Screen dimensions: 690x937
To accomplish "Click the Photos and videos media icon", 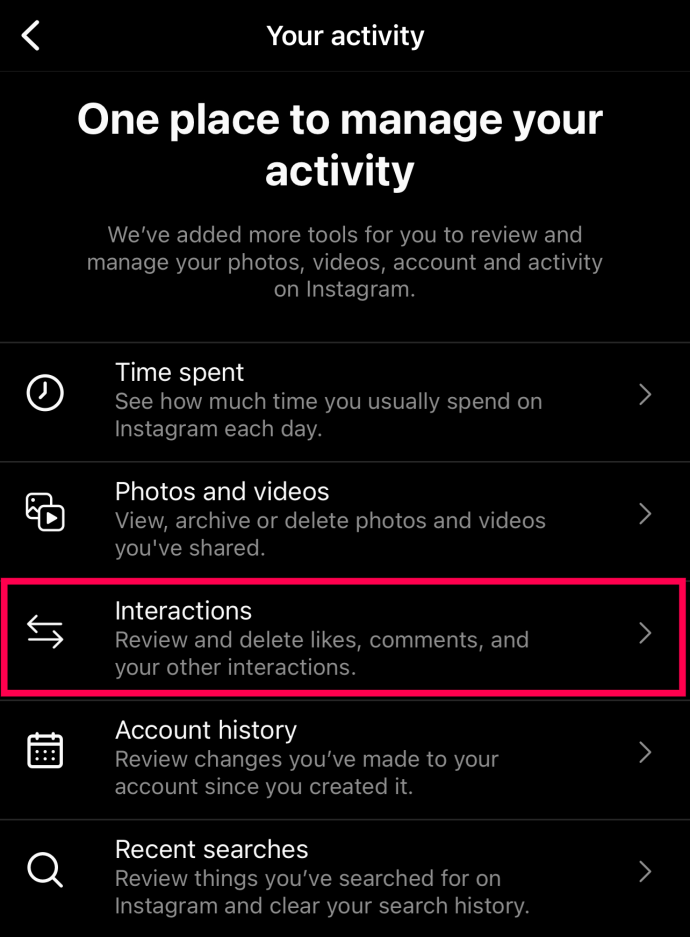I will [45, 512].
